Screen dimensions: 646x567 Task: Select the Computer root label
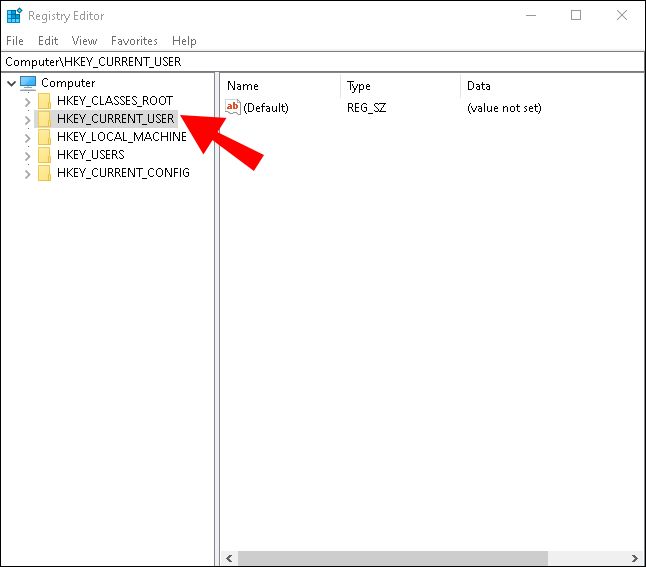pyautogui.click(x=68, y=83)
